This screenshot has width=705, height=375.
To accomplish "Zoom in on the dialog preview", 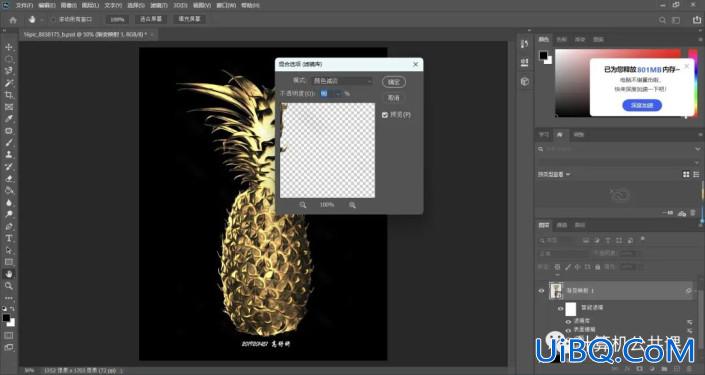I will (x=352, y=205).
